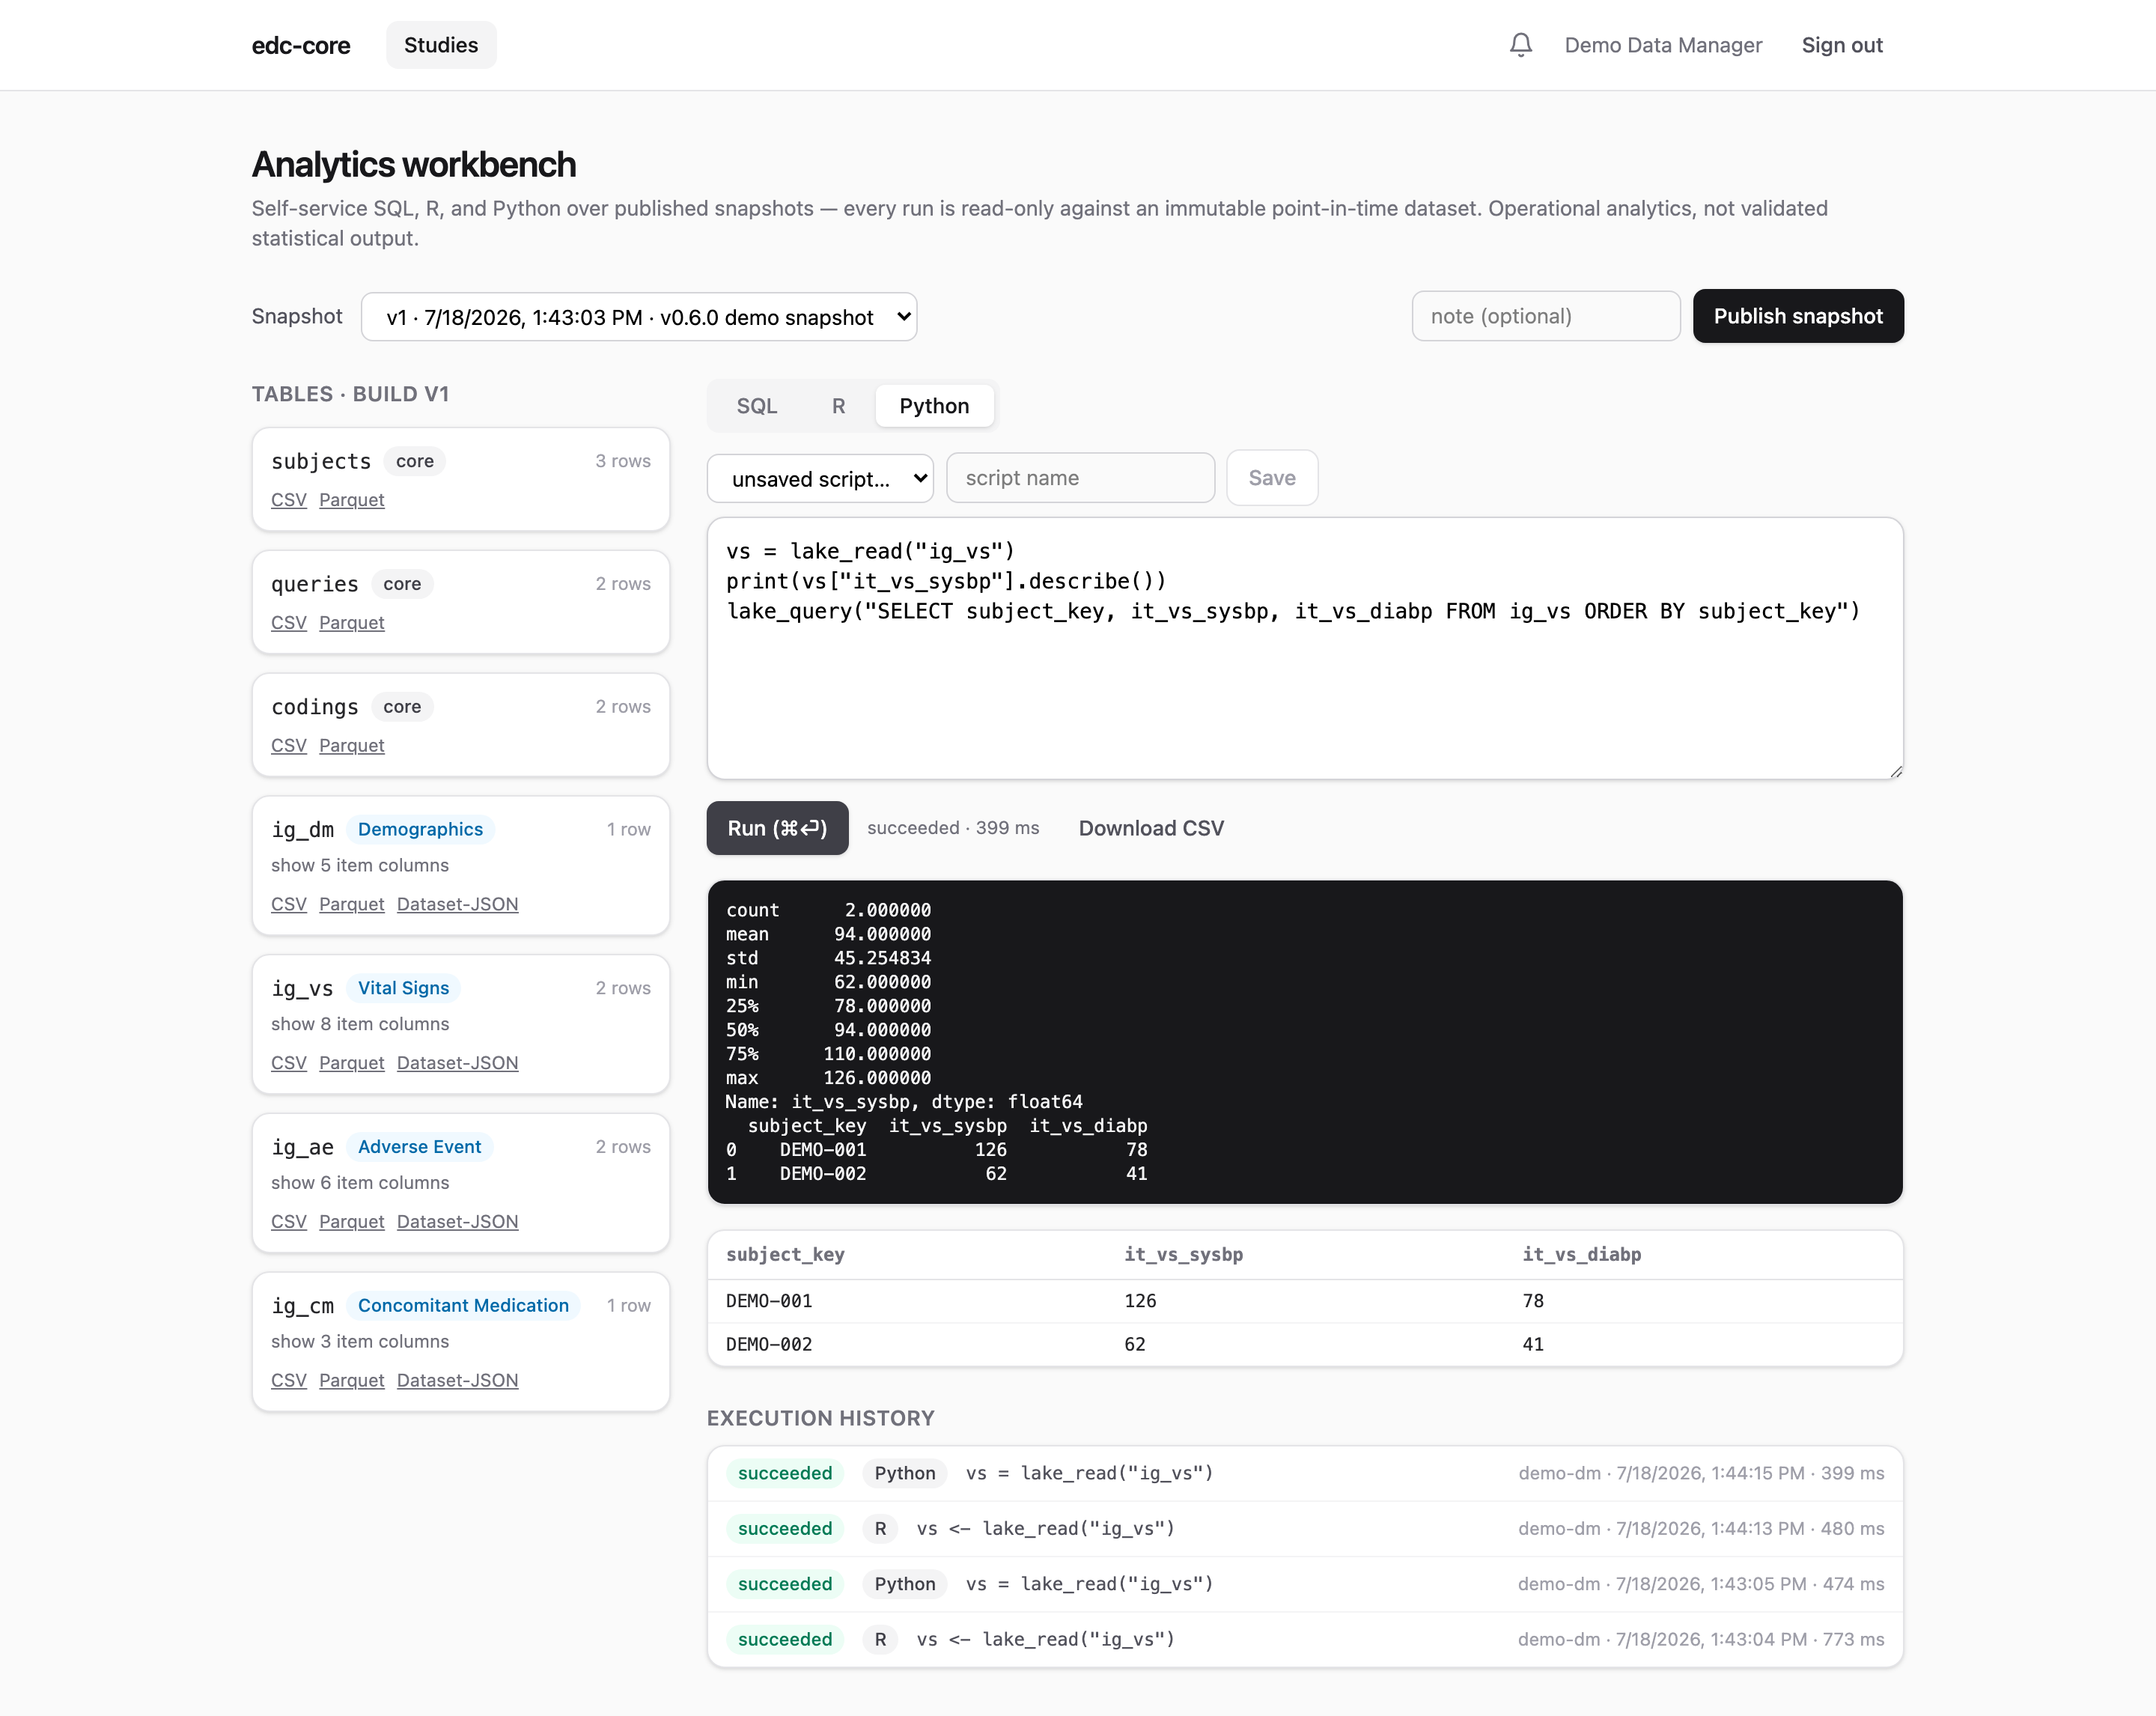Download ig_vs as Dataset-JSON
Viewport: 2156px width, 1716px height.
tap(457, 1063)
